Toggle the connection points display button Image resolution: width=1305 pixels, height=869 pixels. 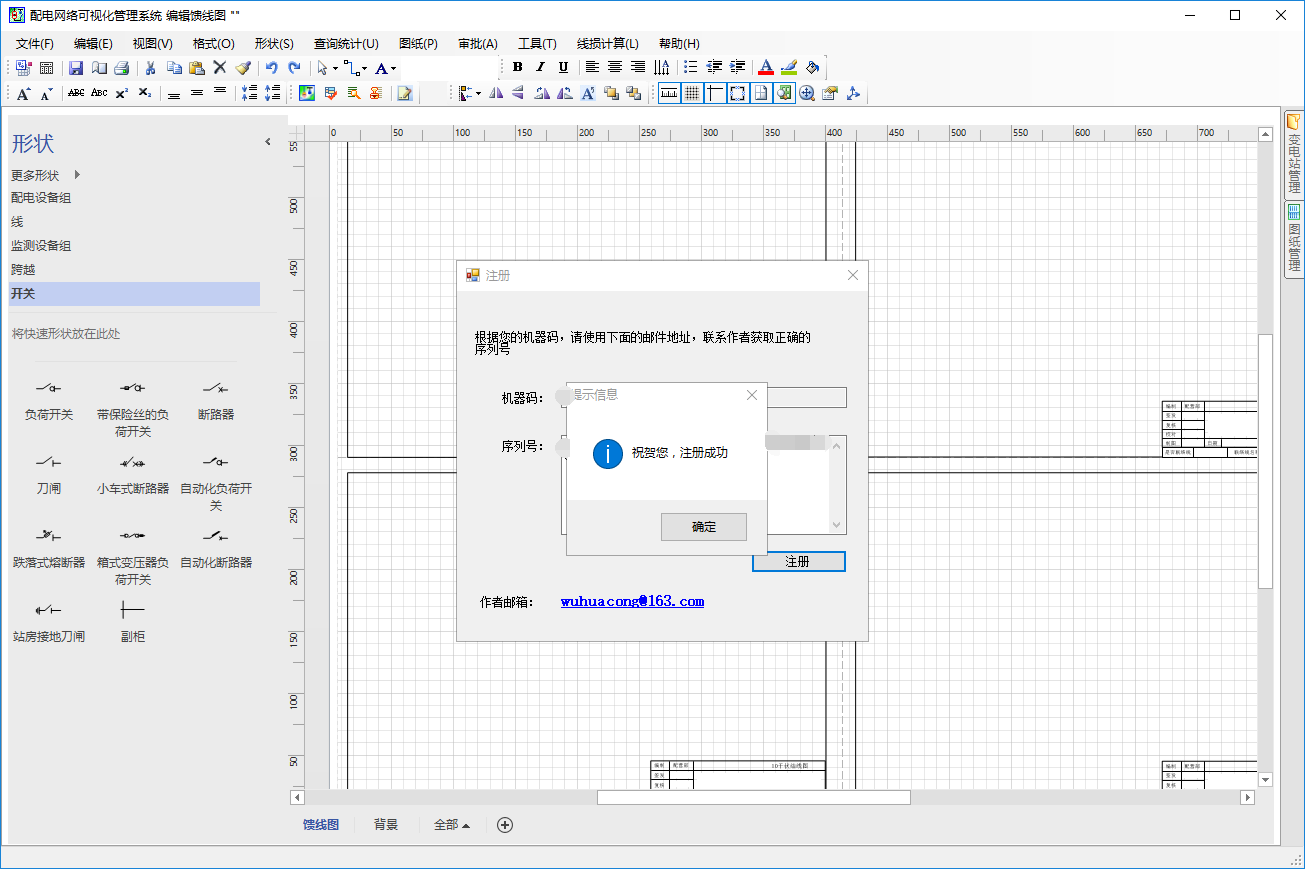(x=737, y=93)
